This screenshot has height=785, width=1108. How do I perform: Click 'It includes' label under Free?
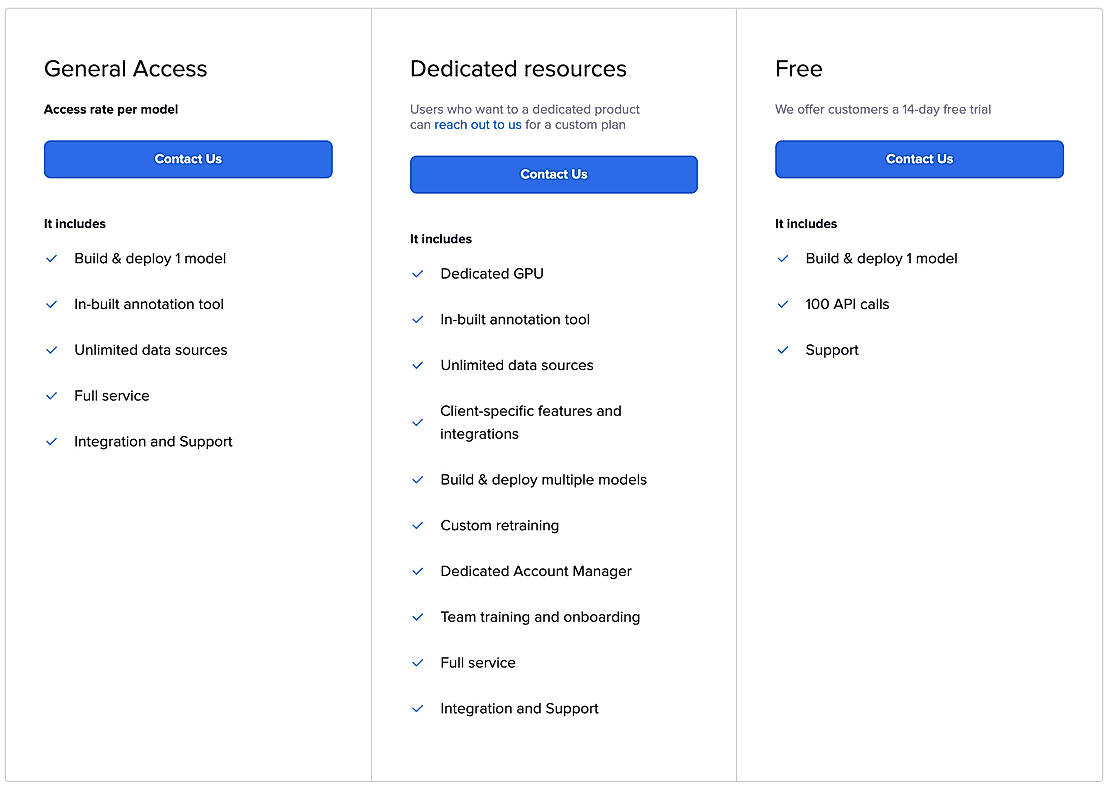point(806,224)
